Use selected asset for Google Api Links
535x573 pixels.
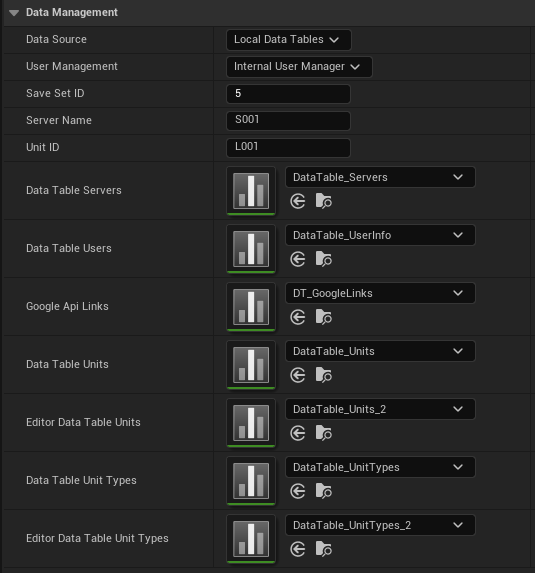click(298, 317)
